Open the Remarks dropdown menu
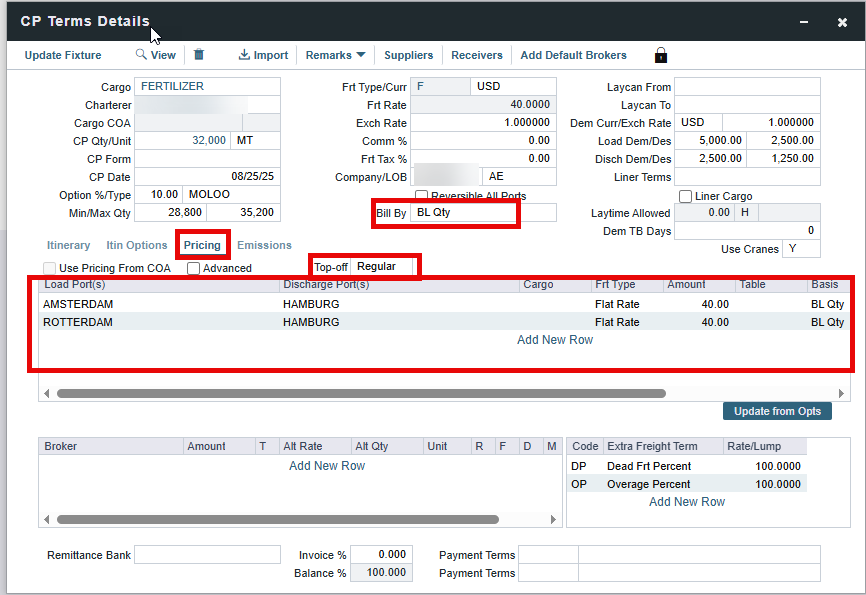Screen dimensions: 866x595 click(x=335, y=55)
